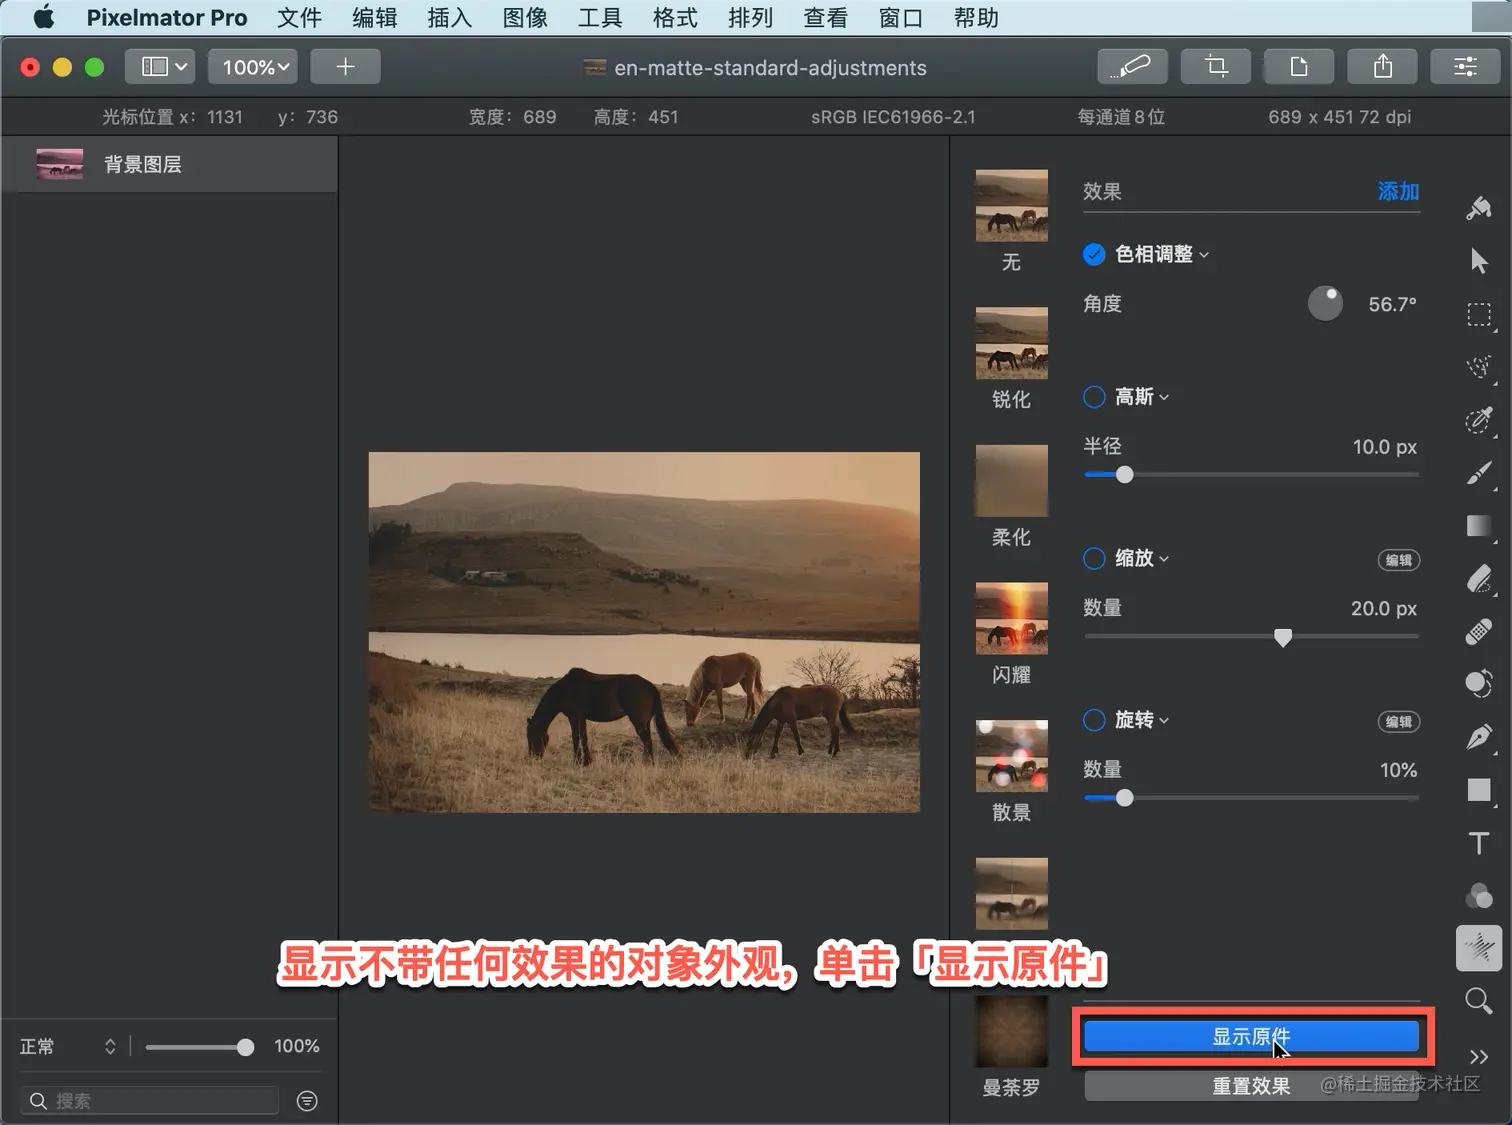This screenshot has width=1512, height=1125.
Task: Open the 色相调整 effect type dropdown
Action: (x=1162, y=254)
